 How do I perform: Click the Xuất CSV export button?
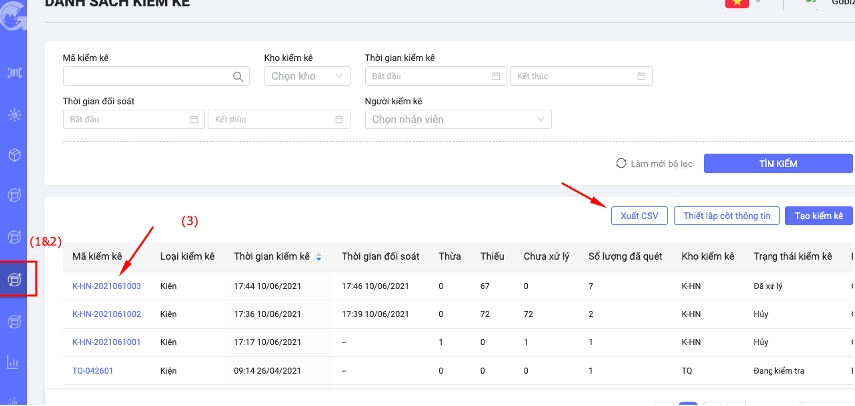pos(638,215)
